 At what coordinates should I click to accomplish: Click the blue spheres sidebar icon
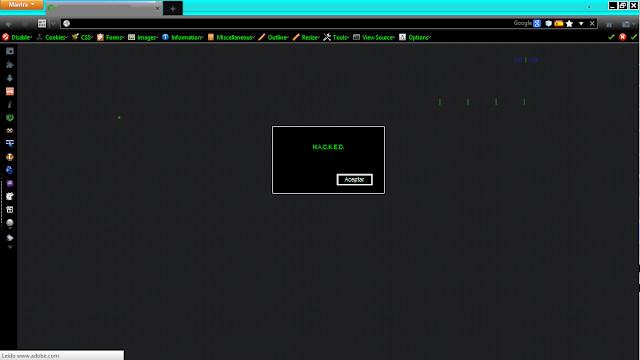[x=10, y=170]
